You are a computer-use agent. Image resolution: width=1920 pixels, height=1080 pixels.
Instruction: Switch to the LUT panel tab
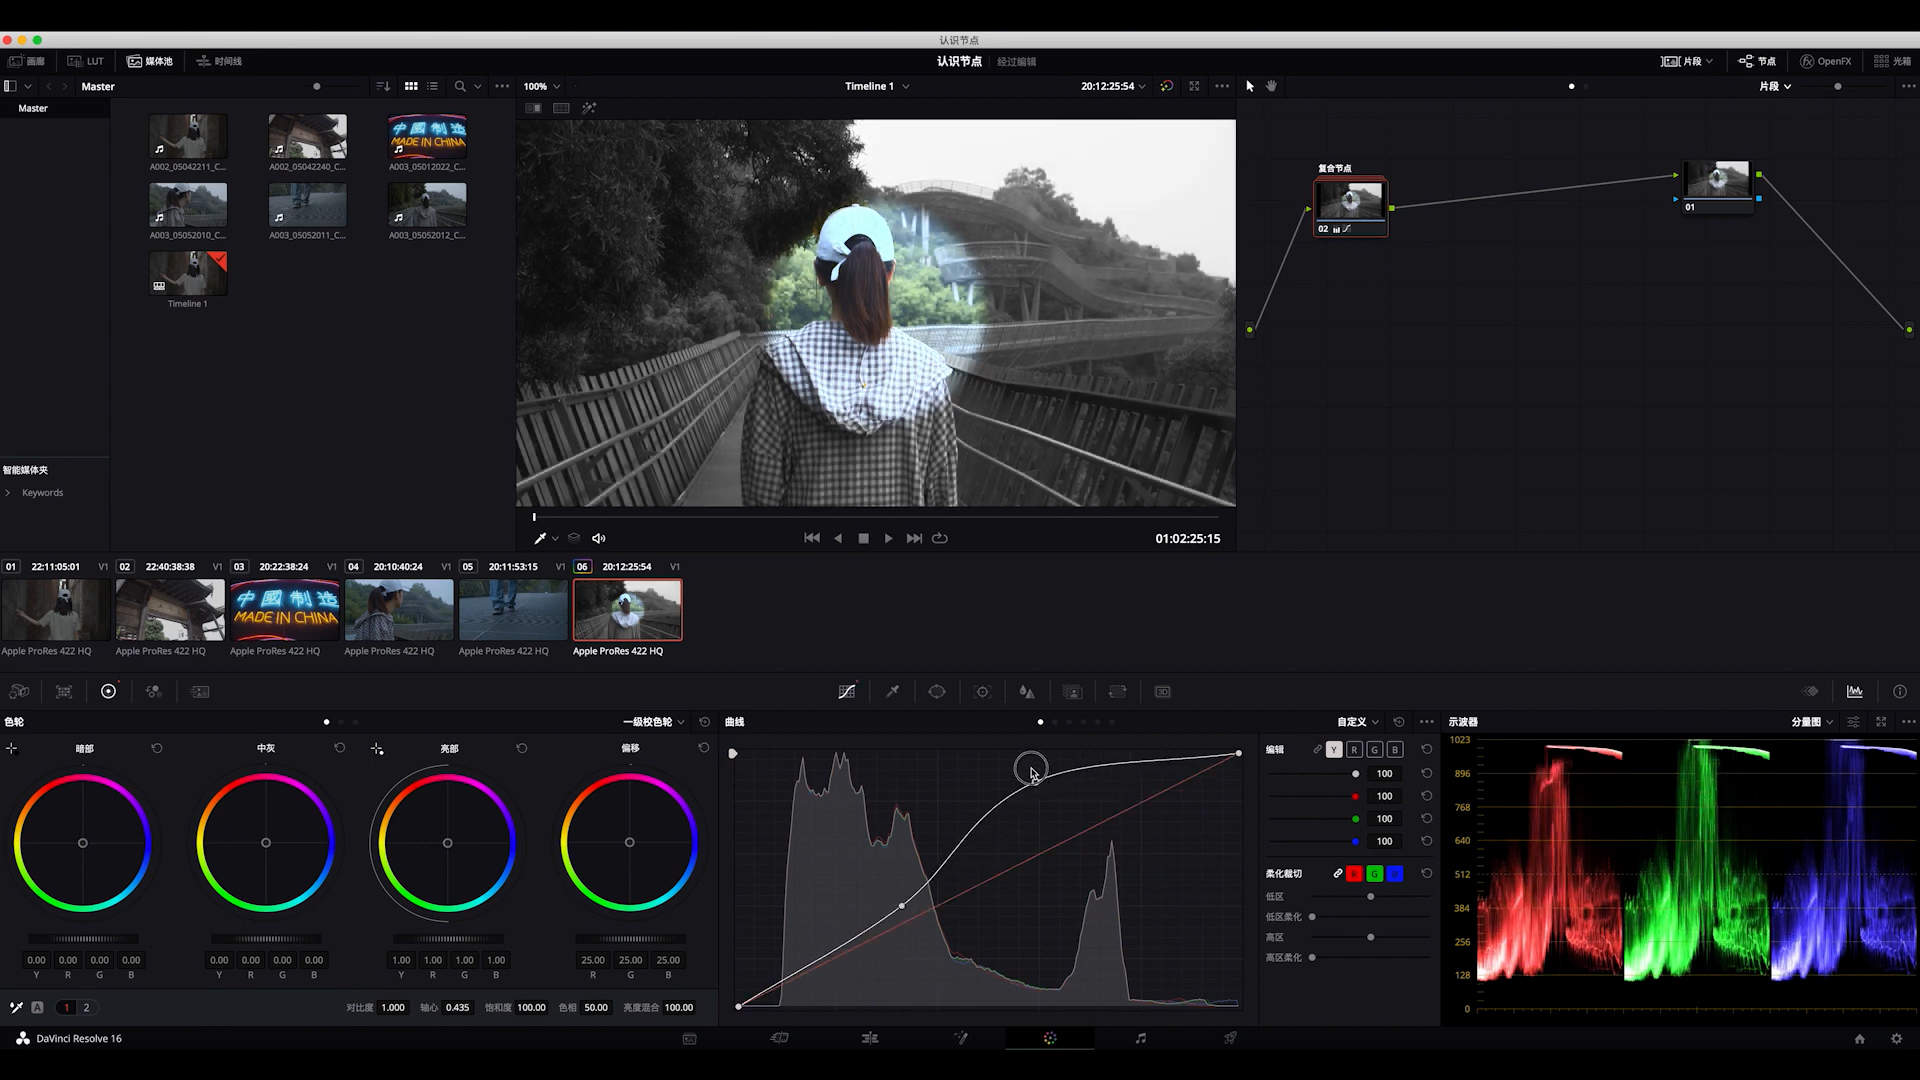[x=86, y=61]
